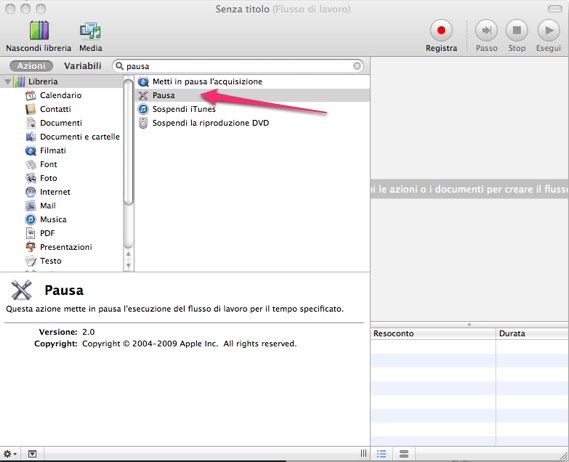
Task: Collapse the Libreria disclosure triangle
Action: point(7,82)
